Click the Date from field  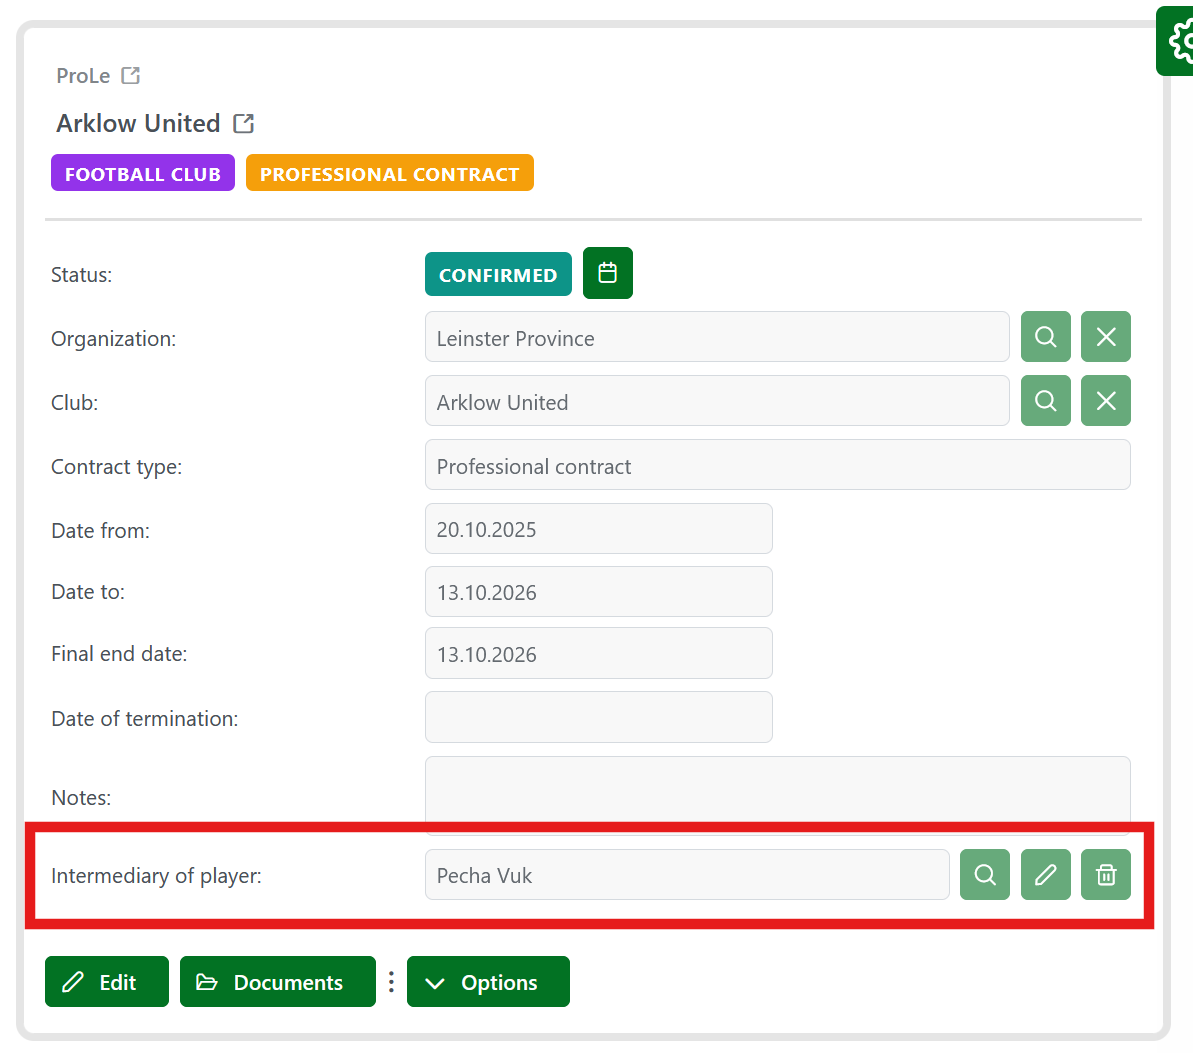coord(598,529)
